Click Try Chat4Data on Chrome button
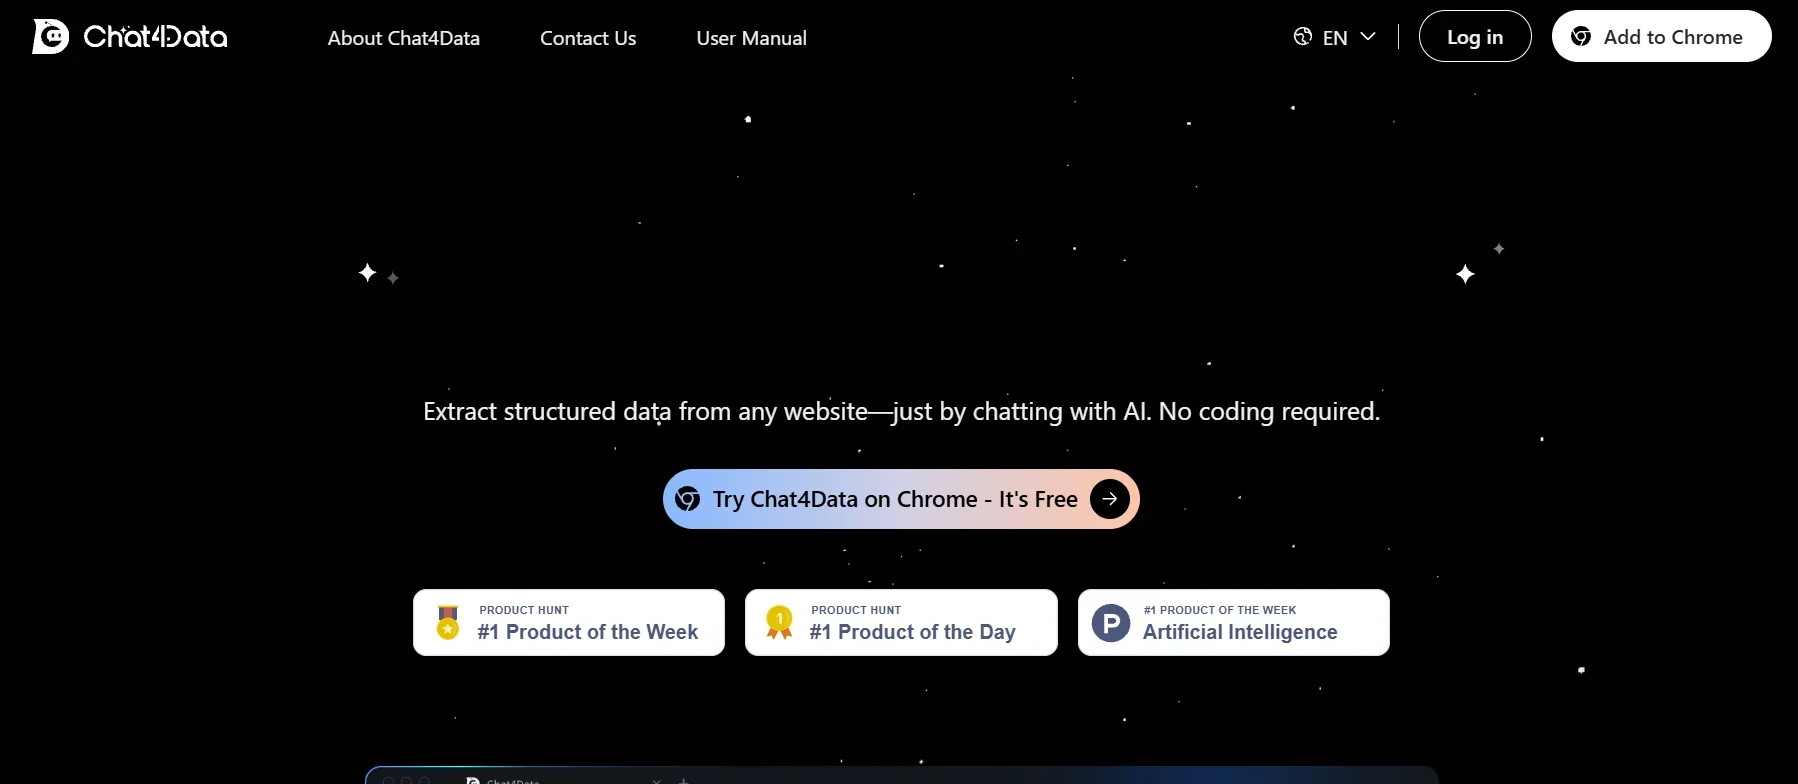 point(901,499)
